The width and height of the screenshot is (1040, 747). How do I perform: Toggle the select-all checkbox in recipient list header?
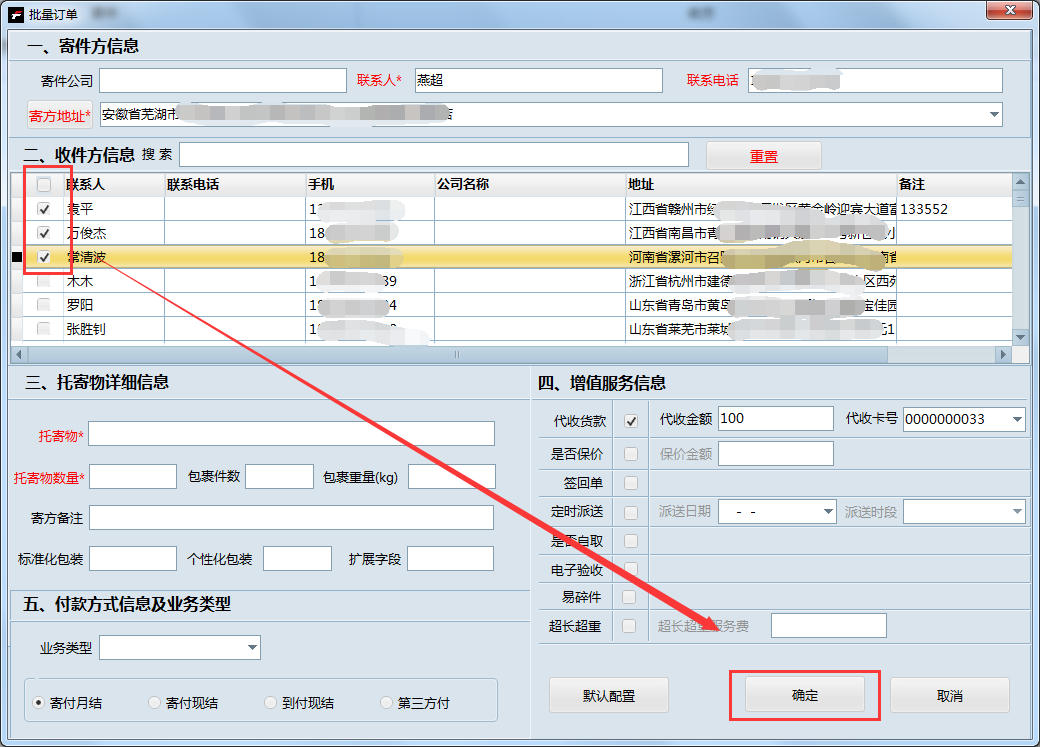[x=42, y=184]
